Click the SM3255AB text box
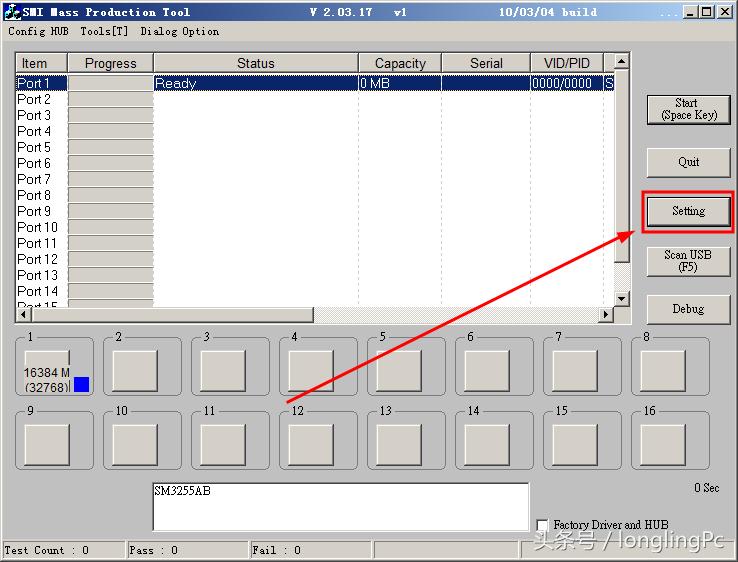 341,507
